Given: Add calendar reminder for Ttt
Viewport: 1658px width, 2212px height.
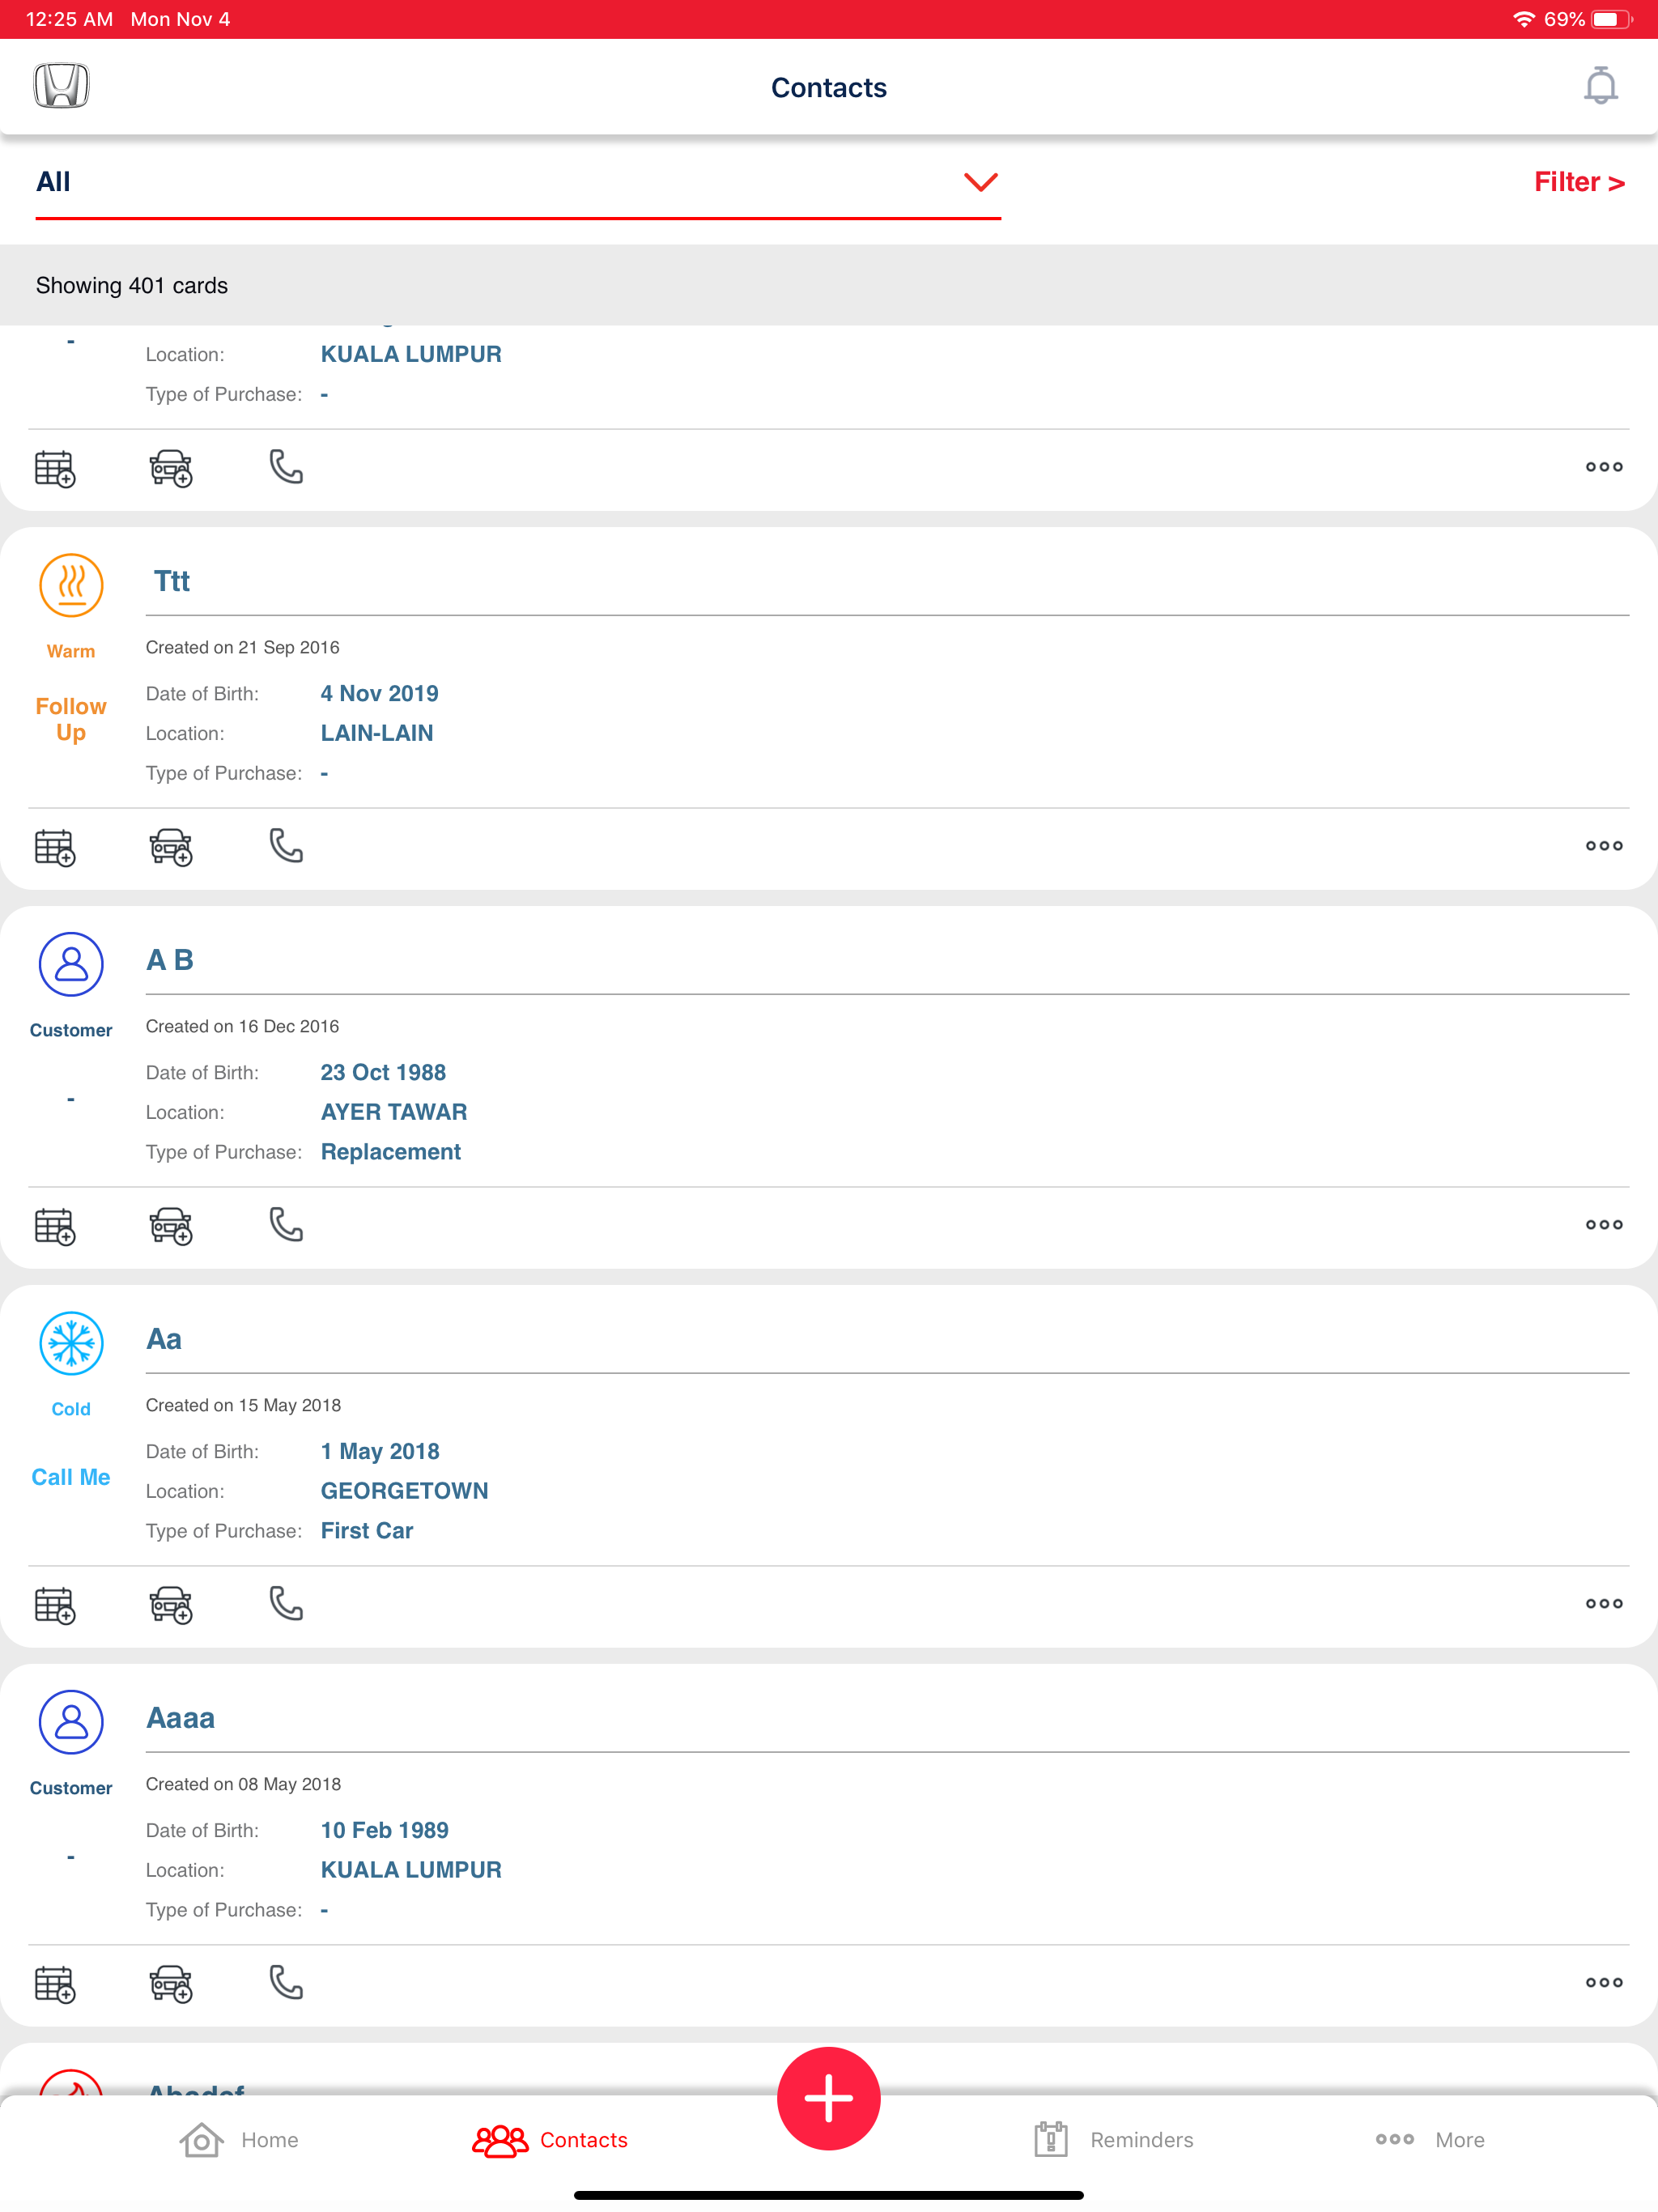Looking at the screenshot, I should click(x=55, y=847).
